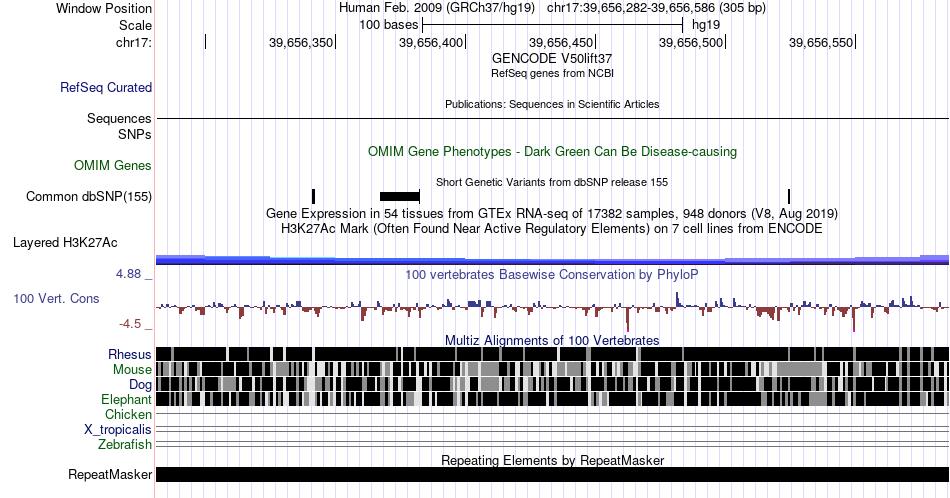The height and width of the screenshot is (498, 950).
Task: Select the Chicken alignment row label
Action: click(128, 414)
